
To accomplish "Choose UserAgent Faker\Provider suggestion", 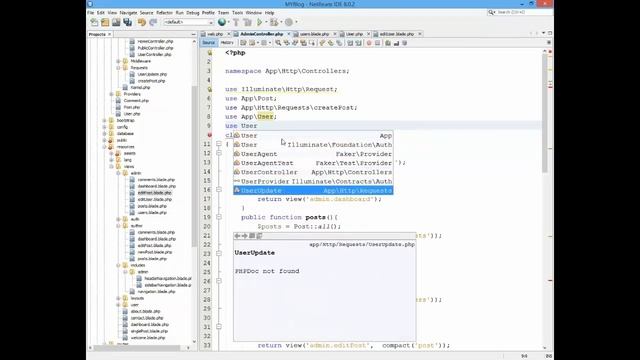I will pos(313,154).
